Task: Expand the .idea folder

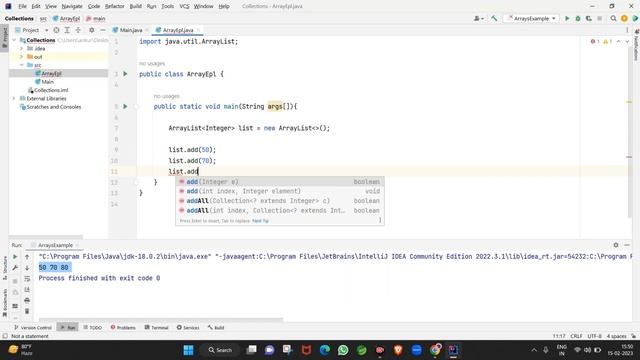Action: coord(22,49)
